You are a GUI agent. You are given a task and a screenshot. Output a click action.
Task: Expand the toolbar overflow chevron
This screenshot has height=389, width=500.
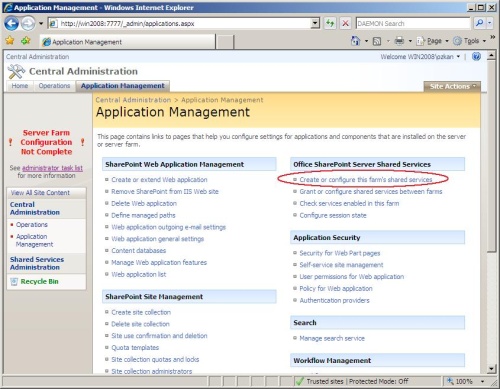(x=492, y=37)
